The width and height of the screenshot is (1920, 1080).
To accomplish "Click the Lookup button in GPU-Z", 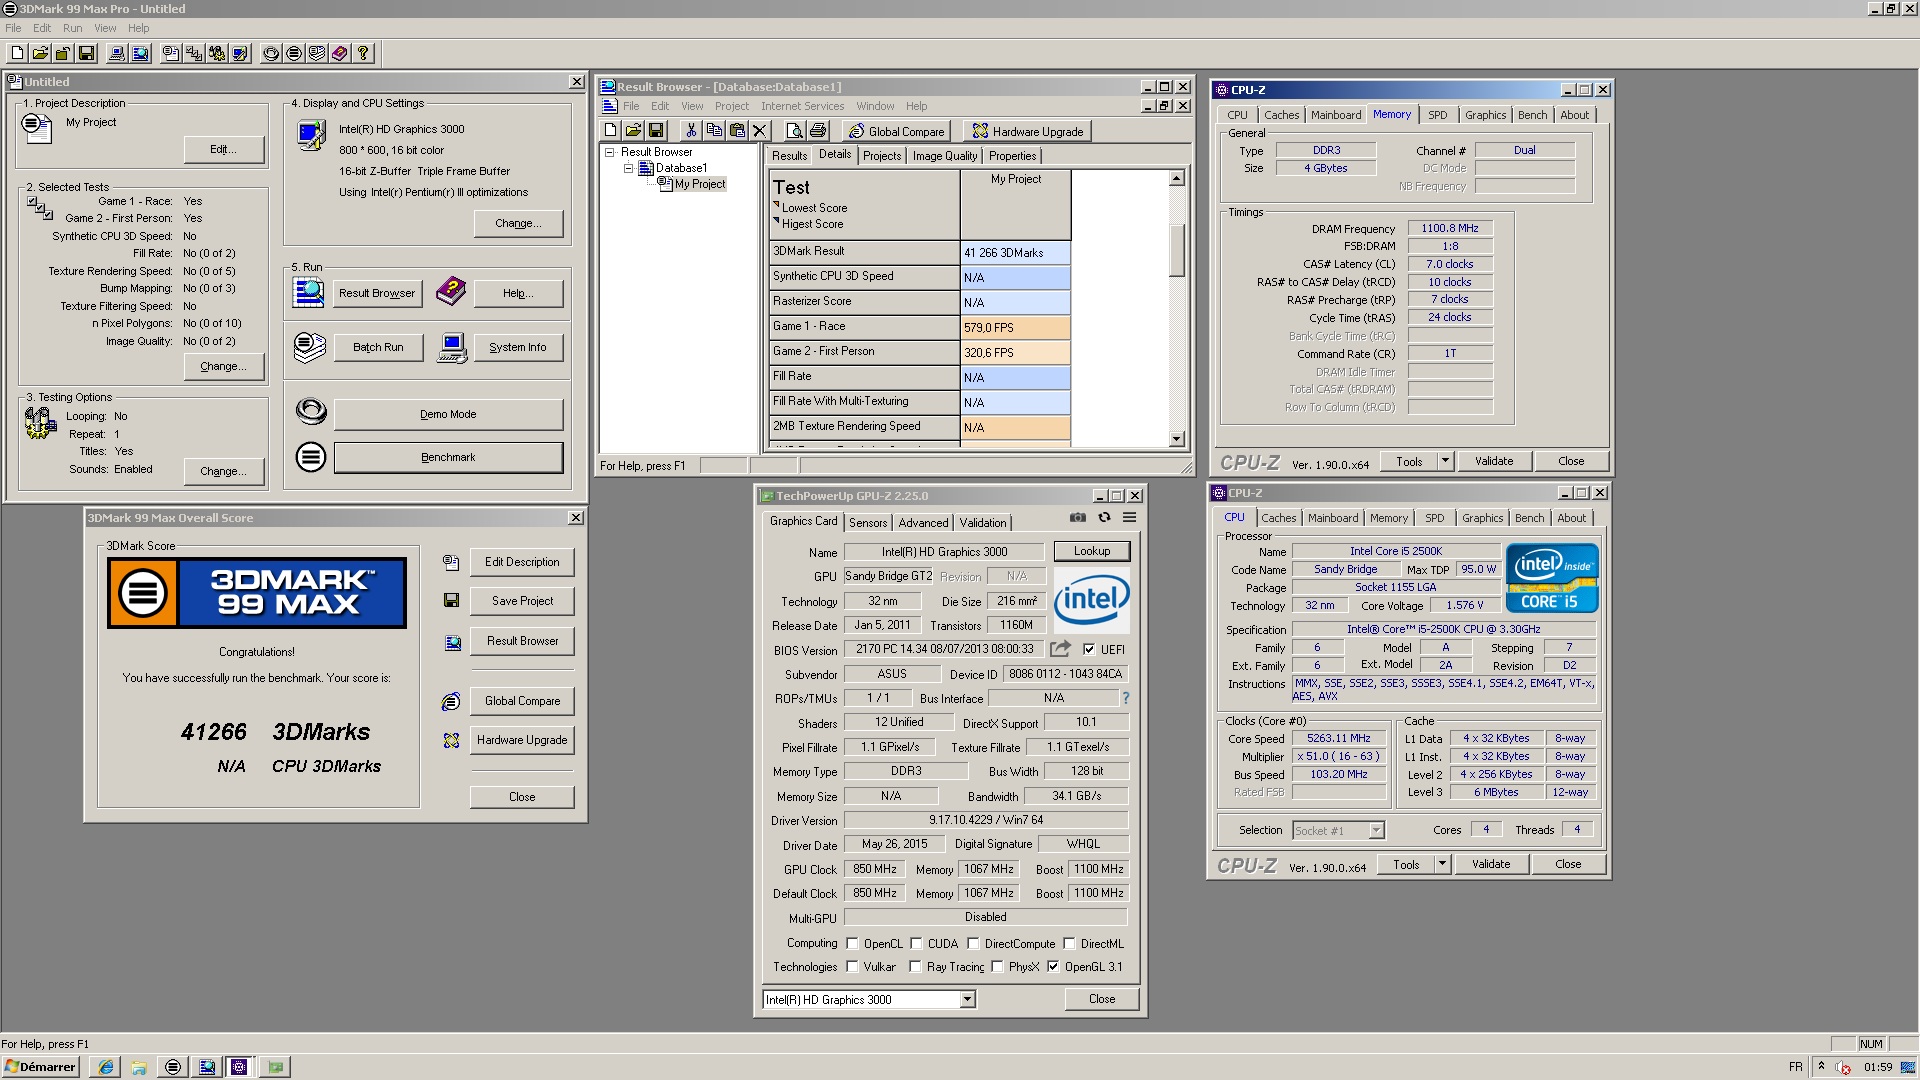I will 1091,551.
